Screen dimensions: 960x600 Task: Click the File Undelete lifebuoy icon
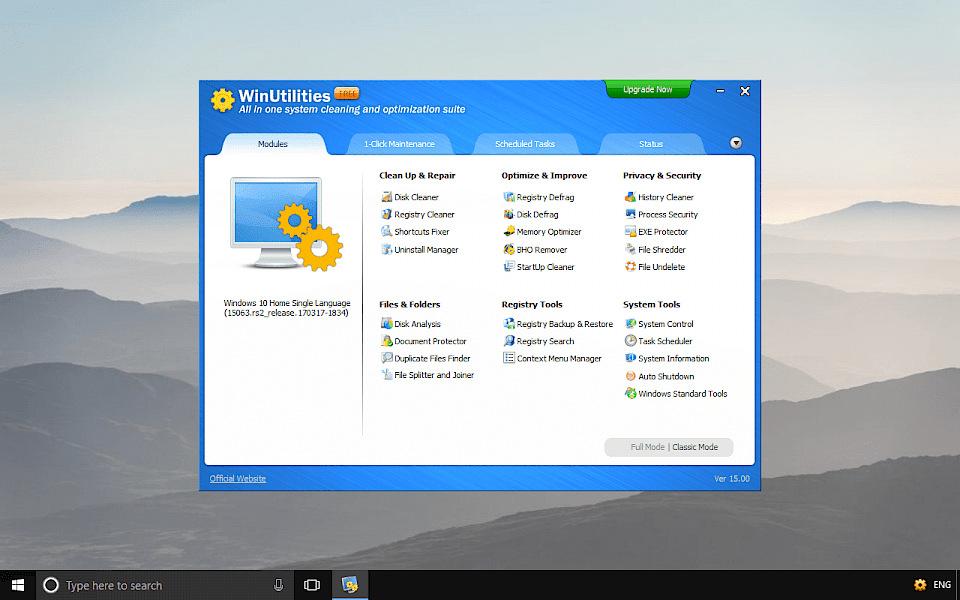(x=630, y=266)
